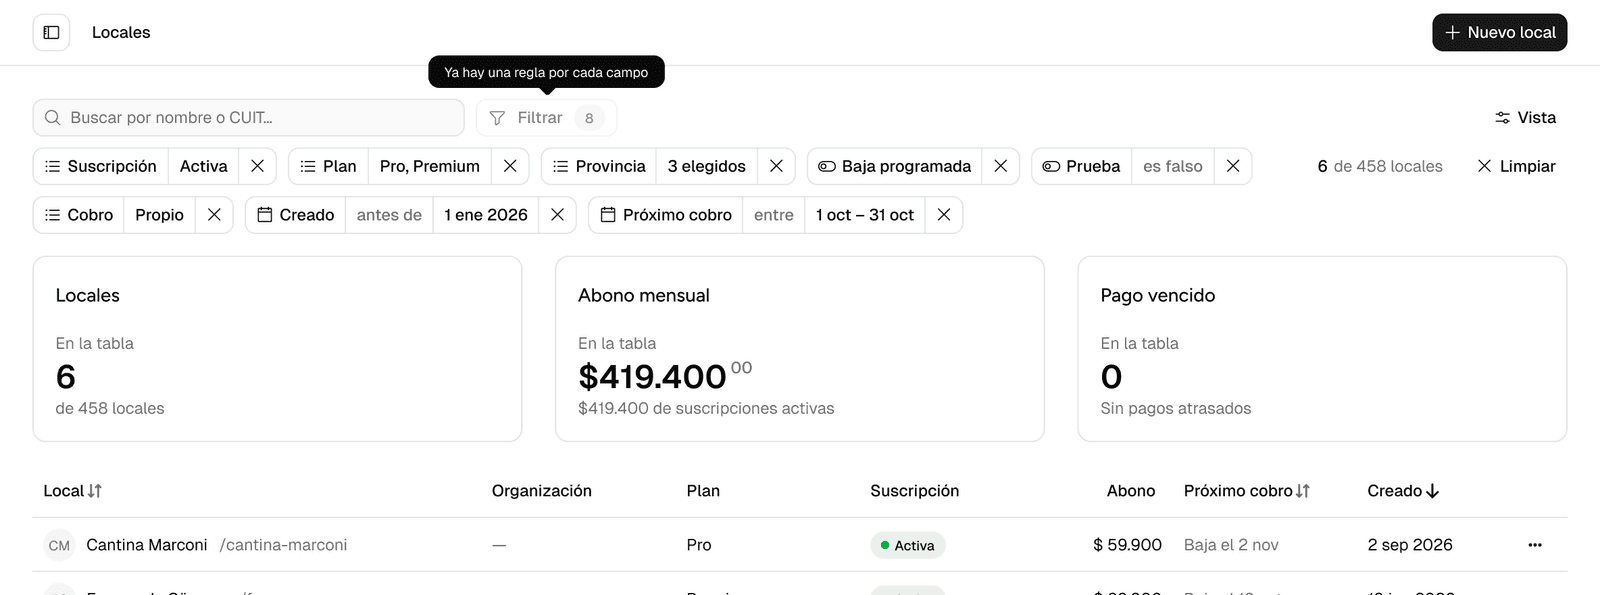Open the Filtrar filter menu
Screen dimensions: 1600x595
546,118
